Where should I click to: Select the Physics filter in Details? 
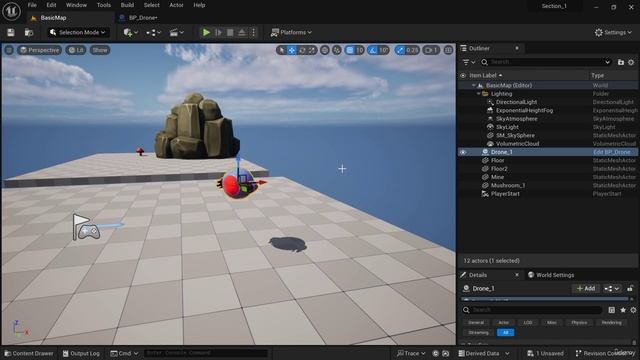[579, 323]
